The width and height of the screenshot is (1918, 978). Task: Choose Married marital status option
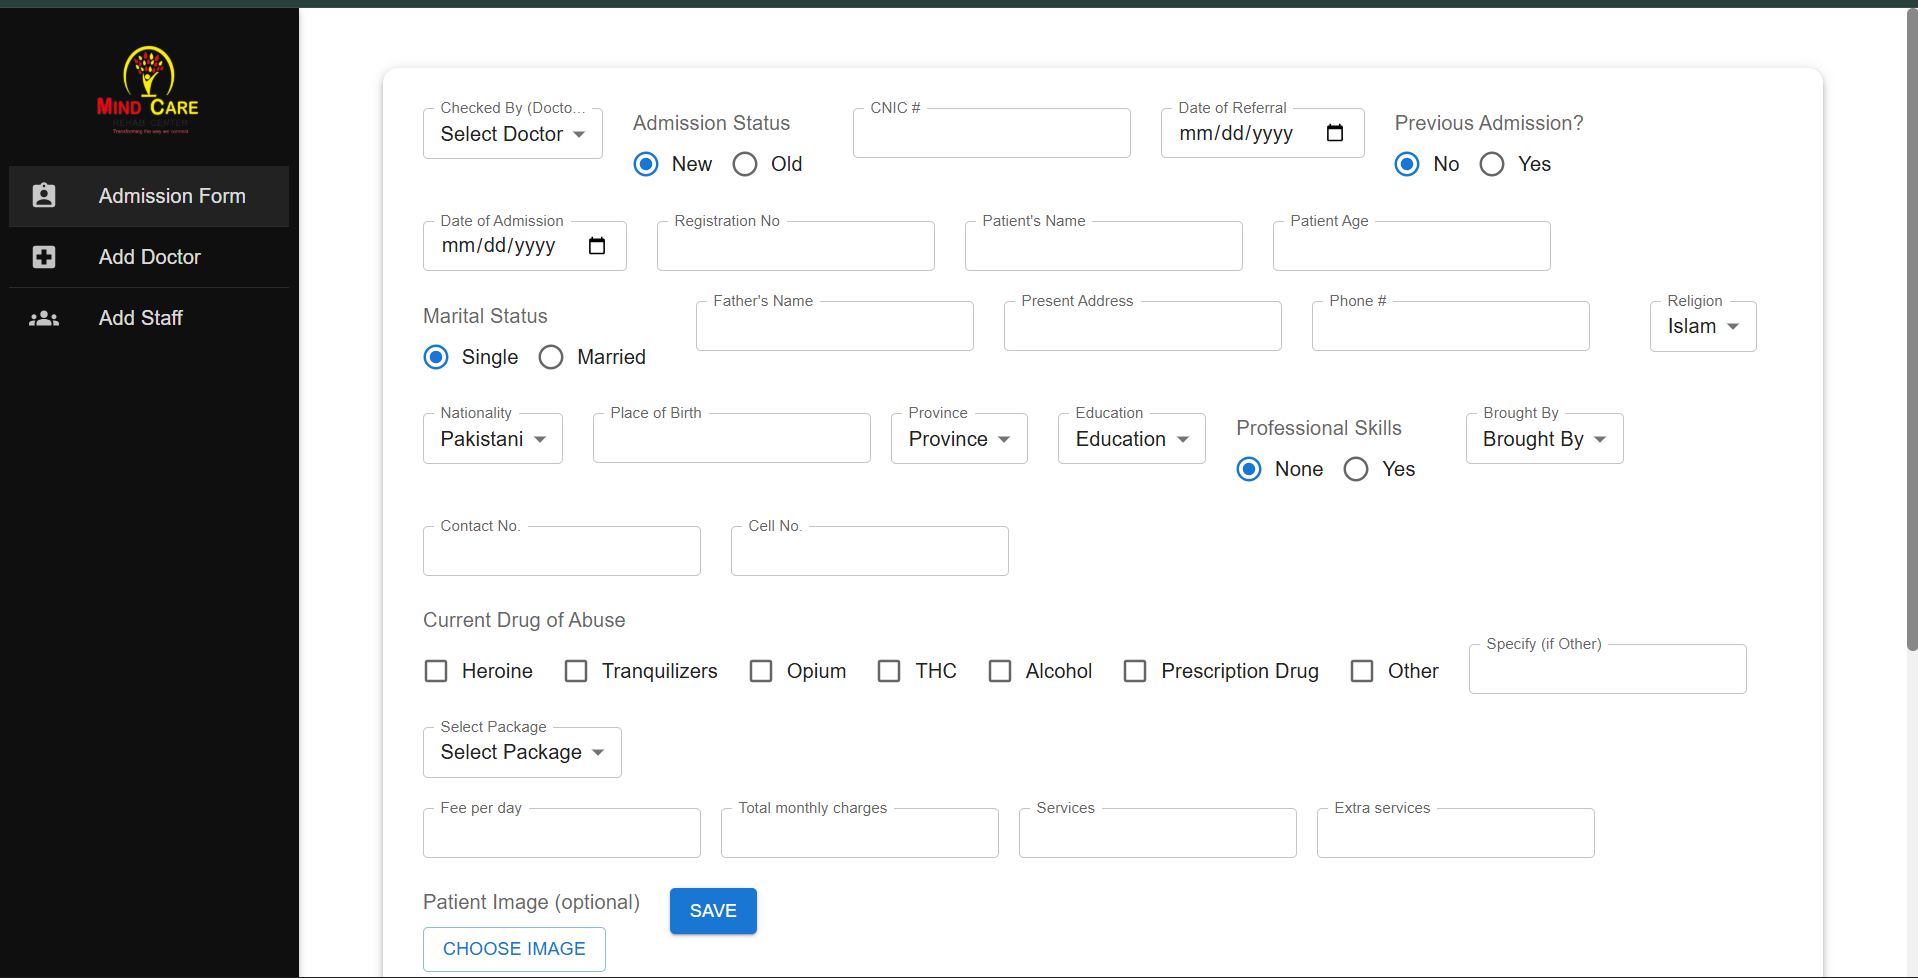(551, 357)
